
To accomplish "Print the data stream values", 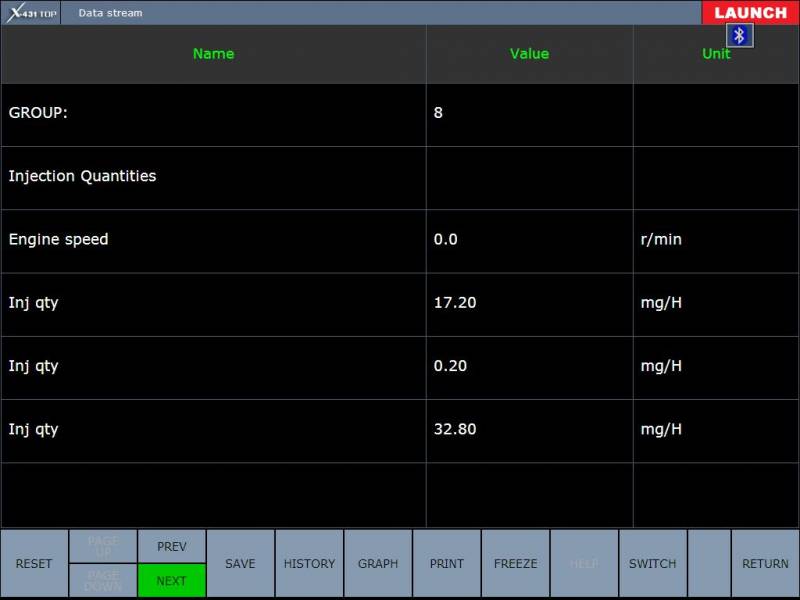I will tap(447, 564).
